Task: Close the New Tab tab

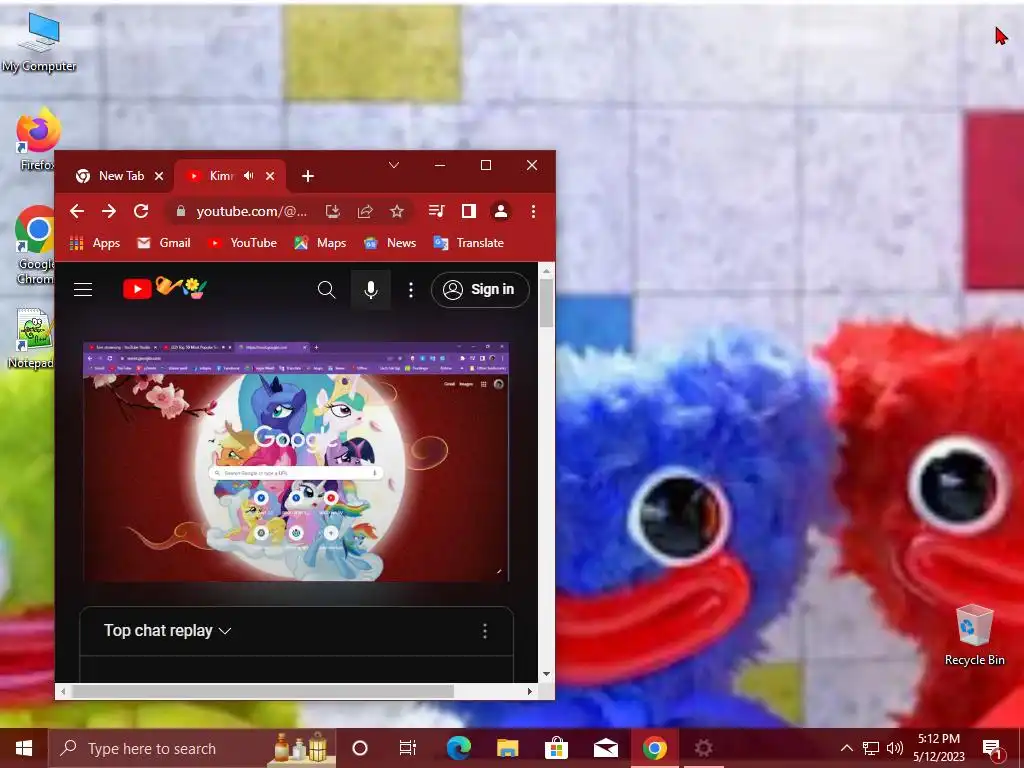Action: [x=159, y=176]
